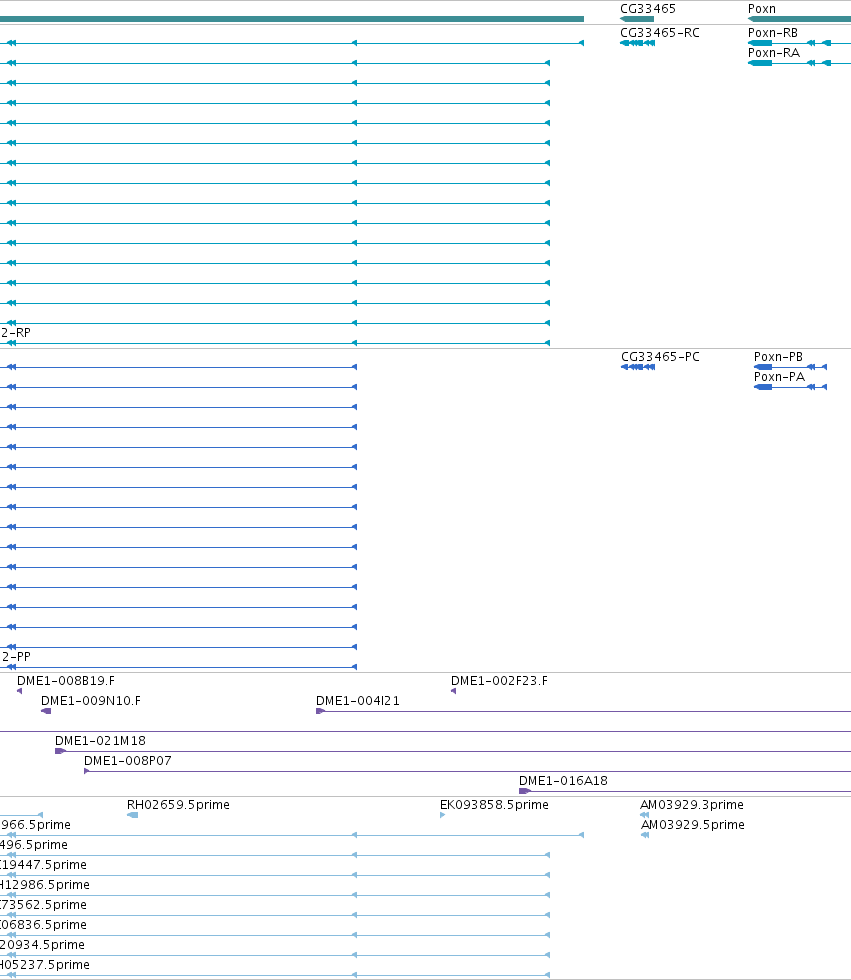The height and width of the screenshot is (980, 851).
Task: Click the DME1-002F23.F label
Action: tap(499, 680)
